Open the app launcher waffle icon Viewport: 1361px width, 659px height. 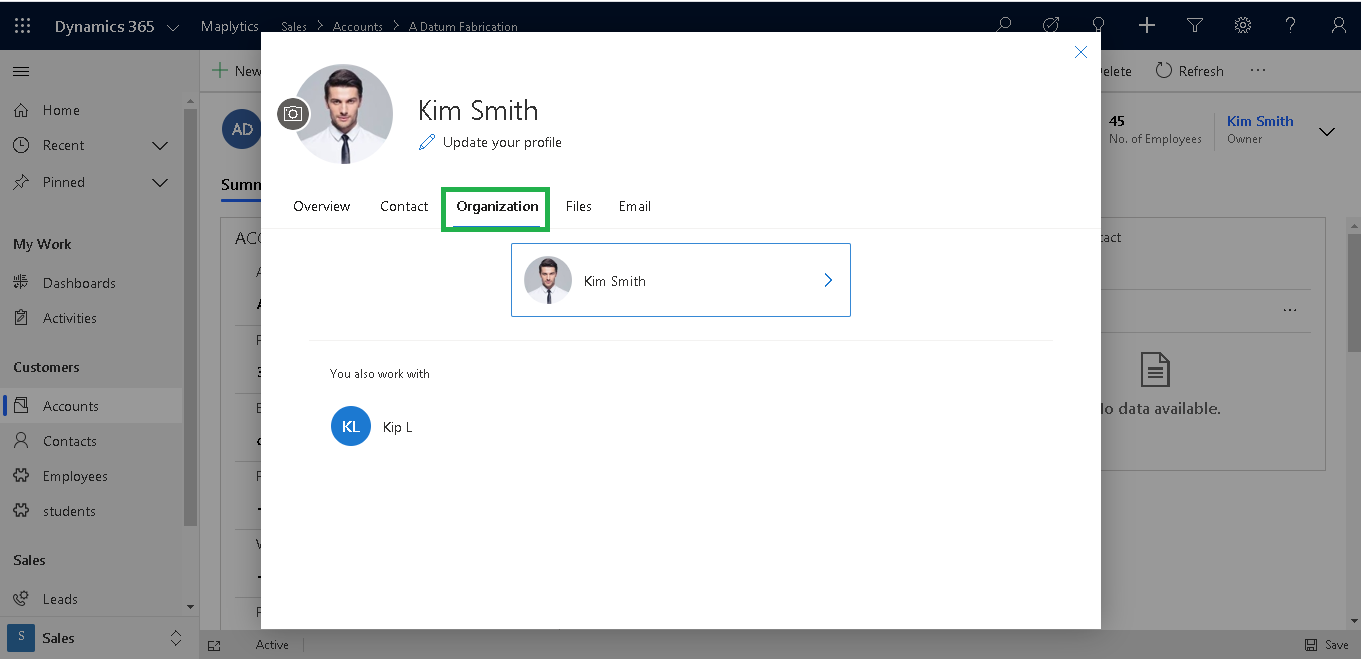(22, 26)
